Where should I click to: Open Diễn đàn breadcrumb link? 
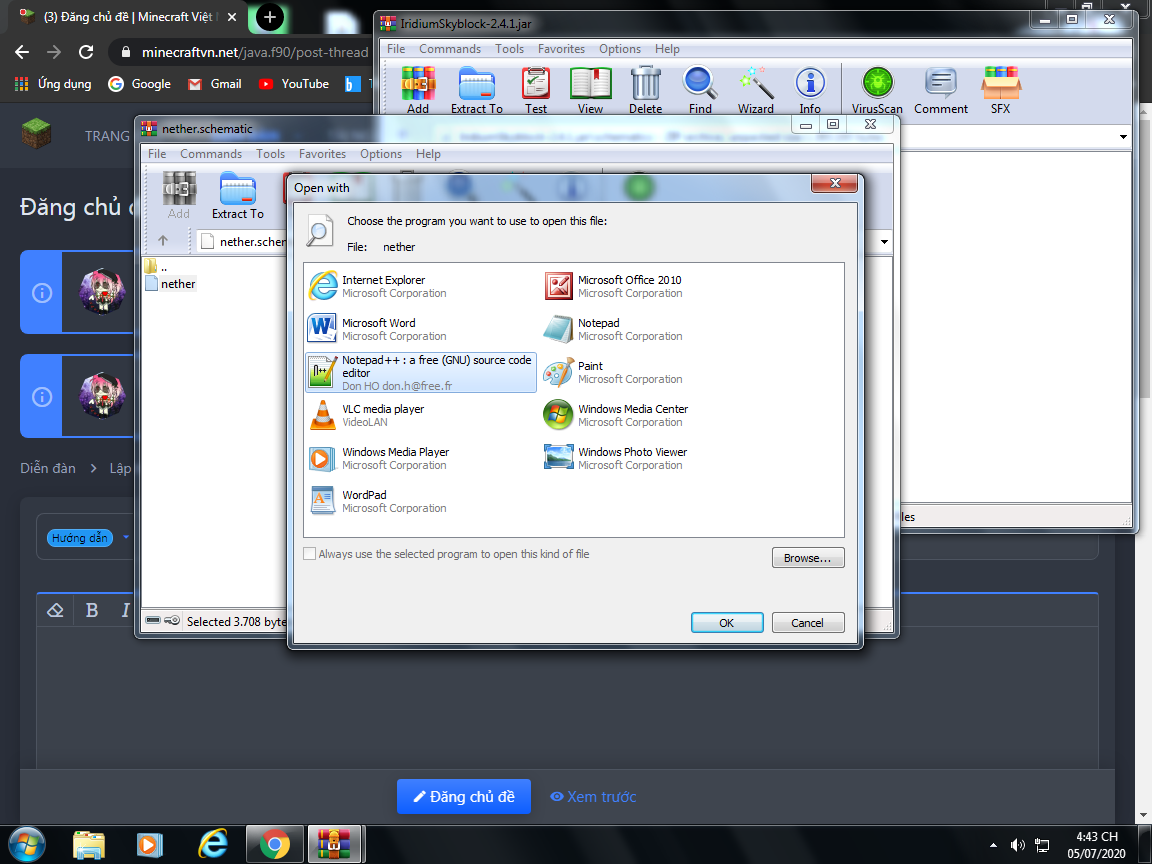48,468
